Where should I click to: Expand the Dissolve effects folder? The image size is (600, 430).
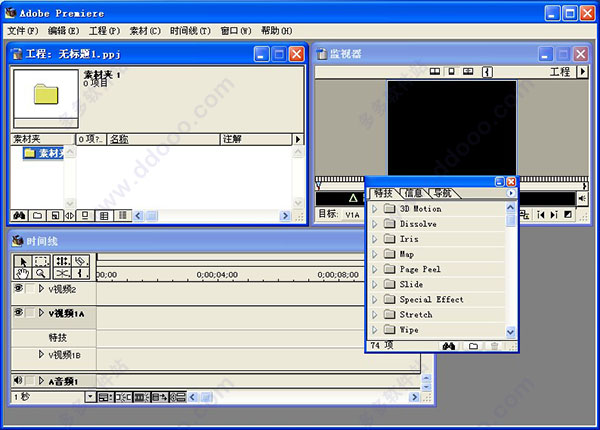point(375,224)
